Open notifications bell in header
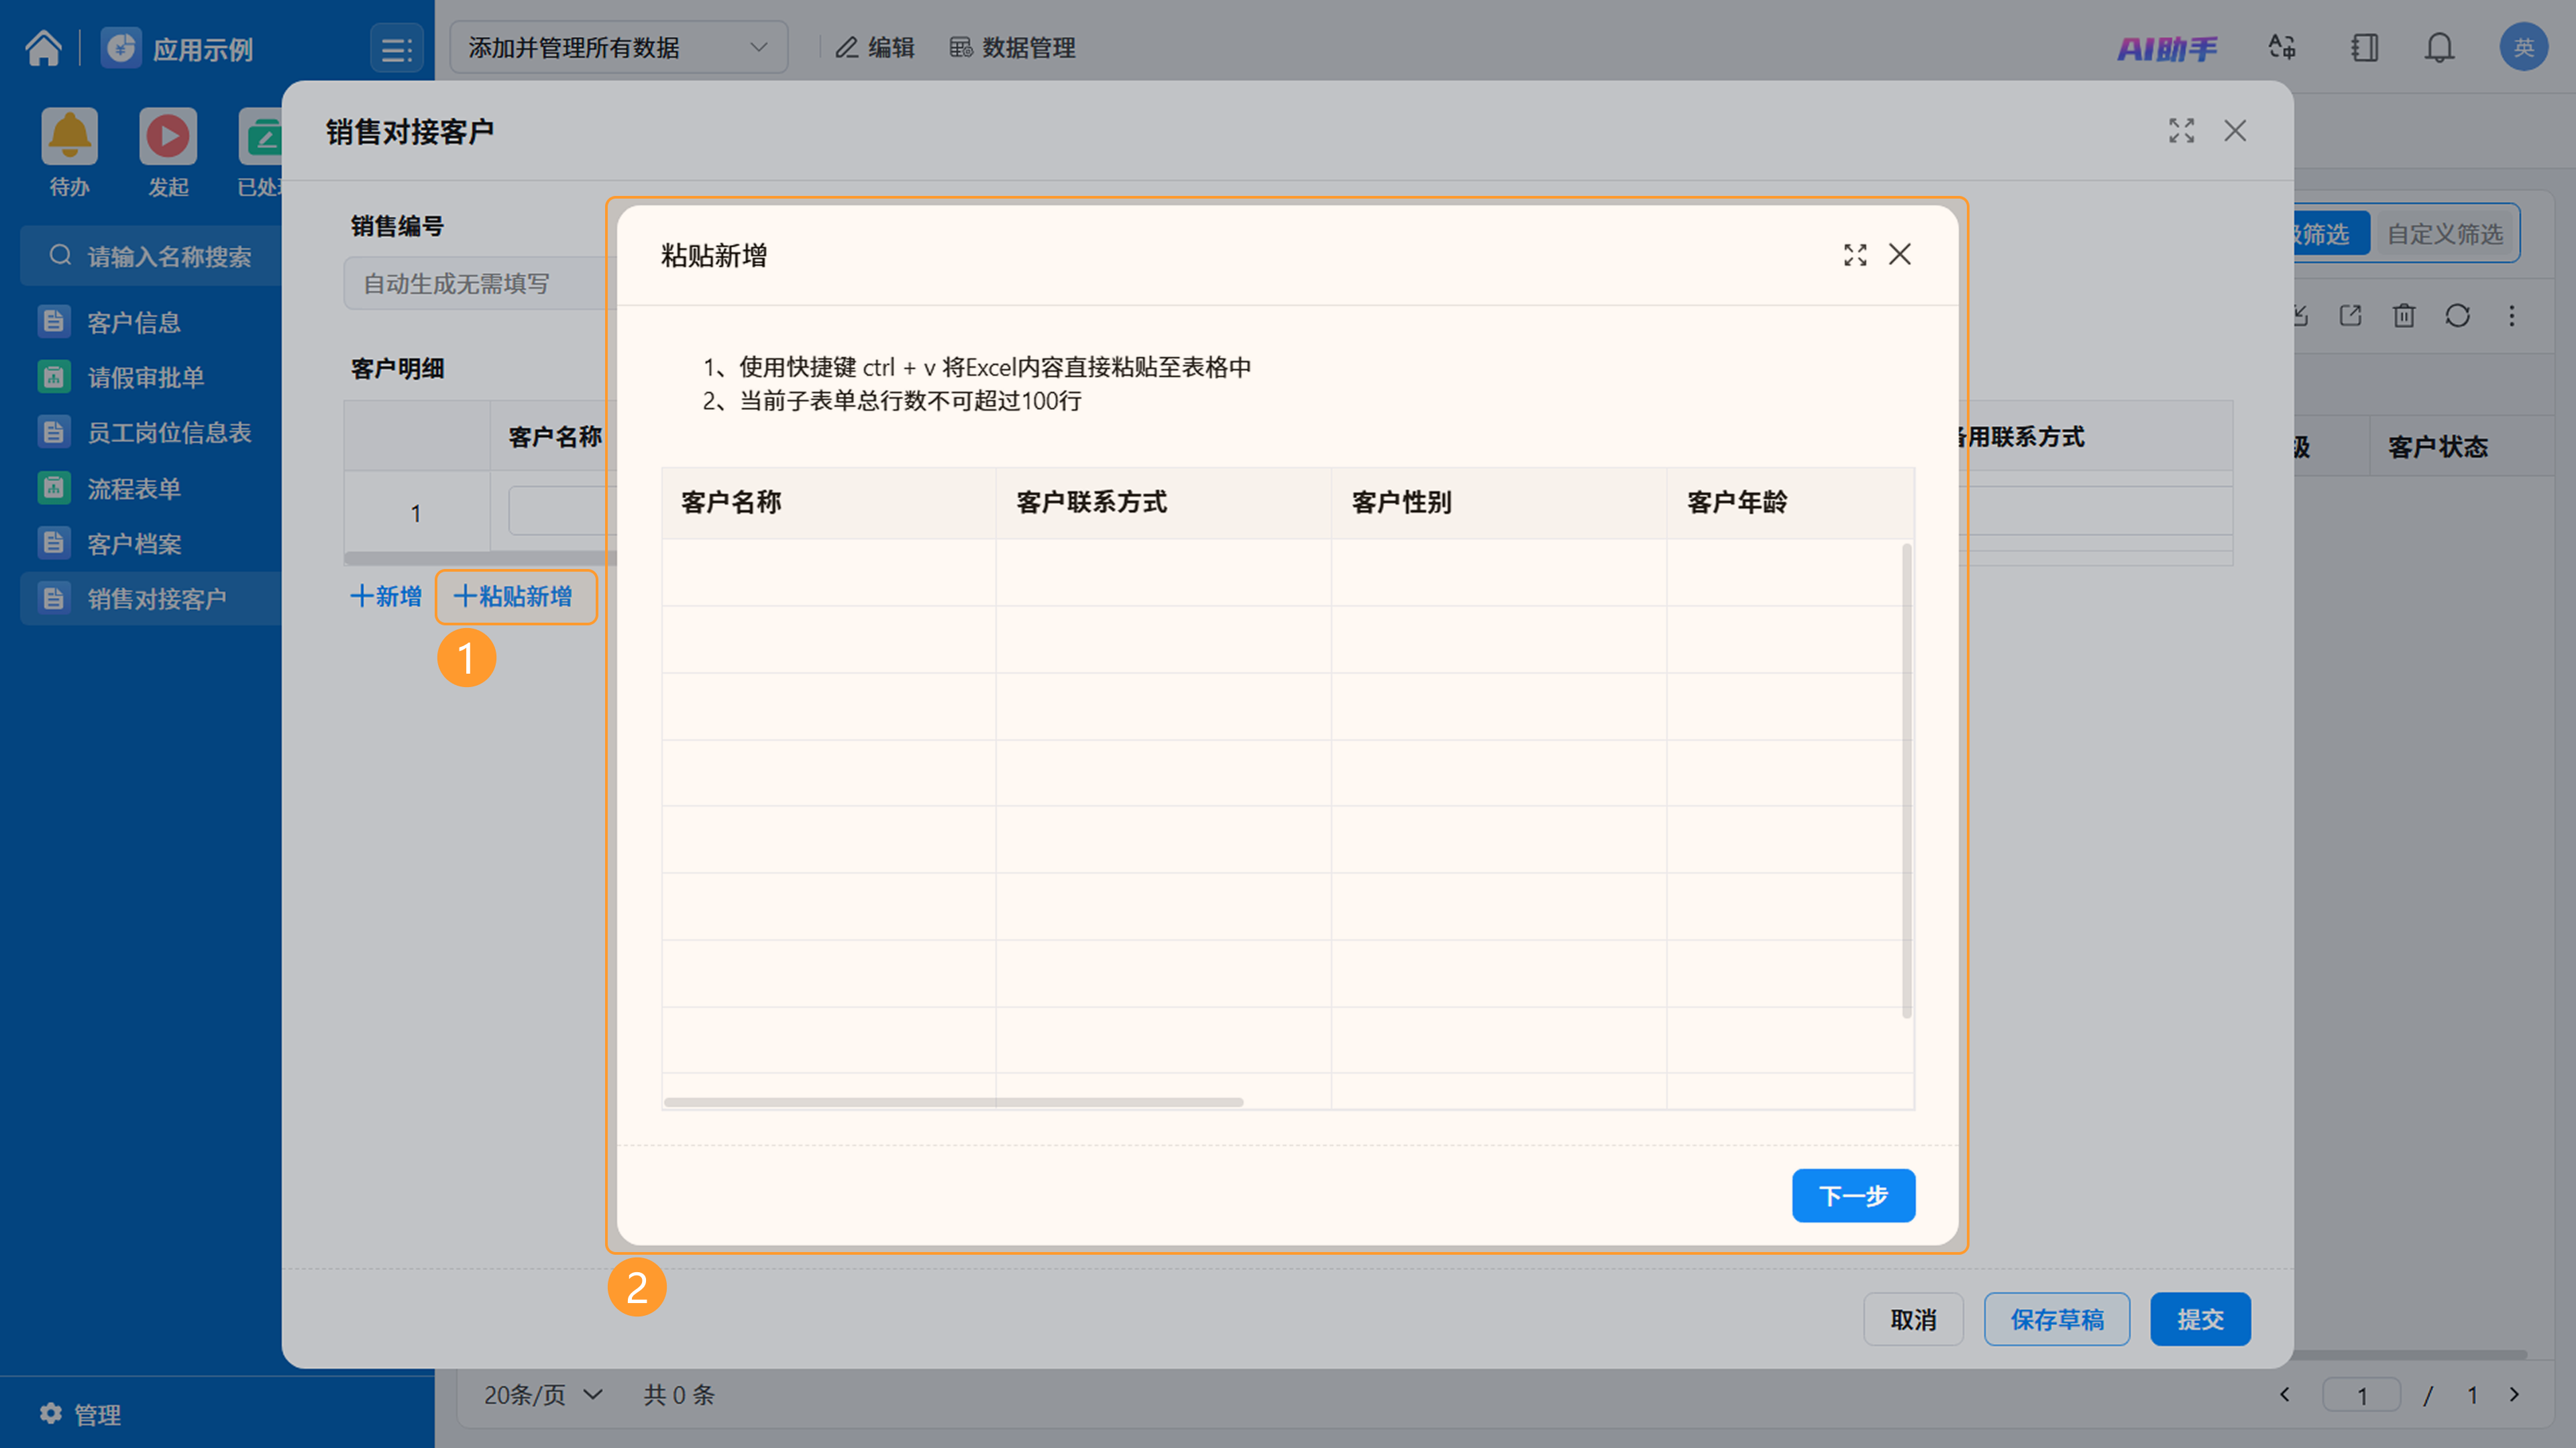This screenshot has height=1448, width=2576. [x=2440, y=47]
